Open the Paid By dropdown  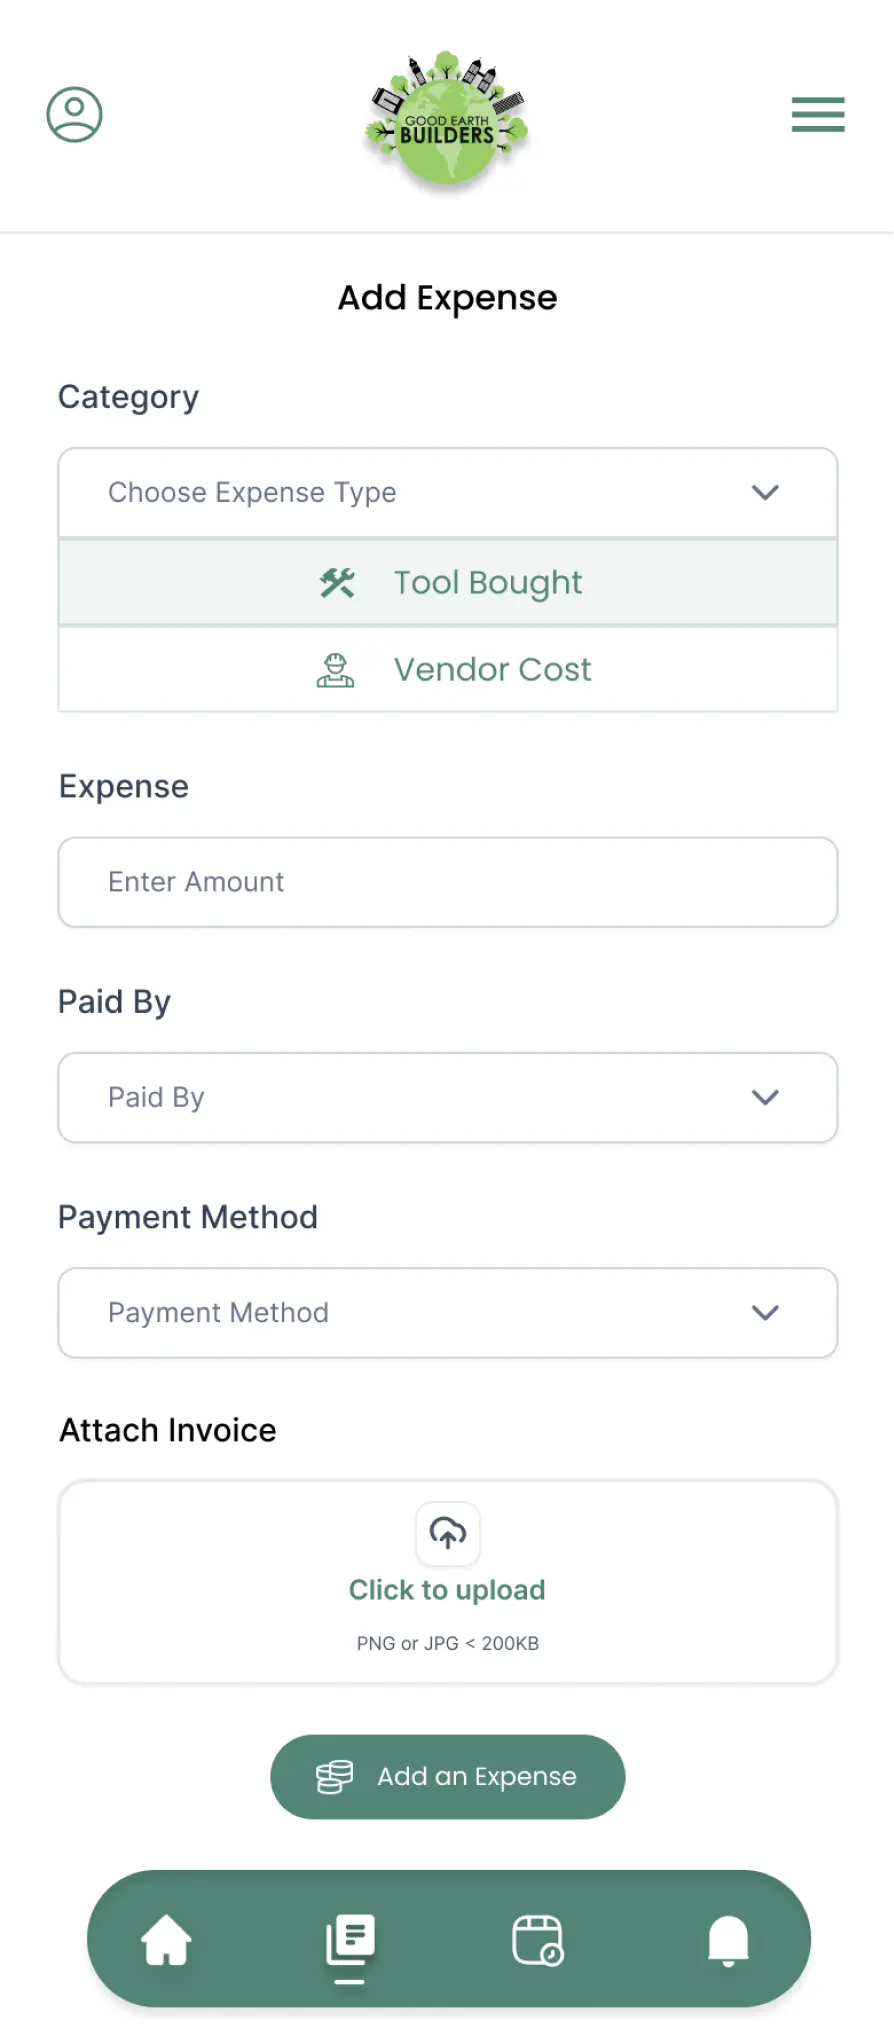point(447,1097)
